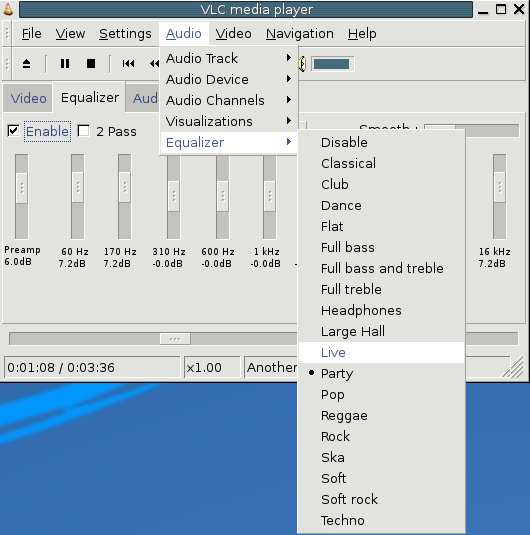
Task: Select the Flat preset
Action: (381, 227)
